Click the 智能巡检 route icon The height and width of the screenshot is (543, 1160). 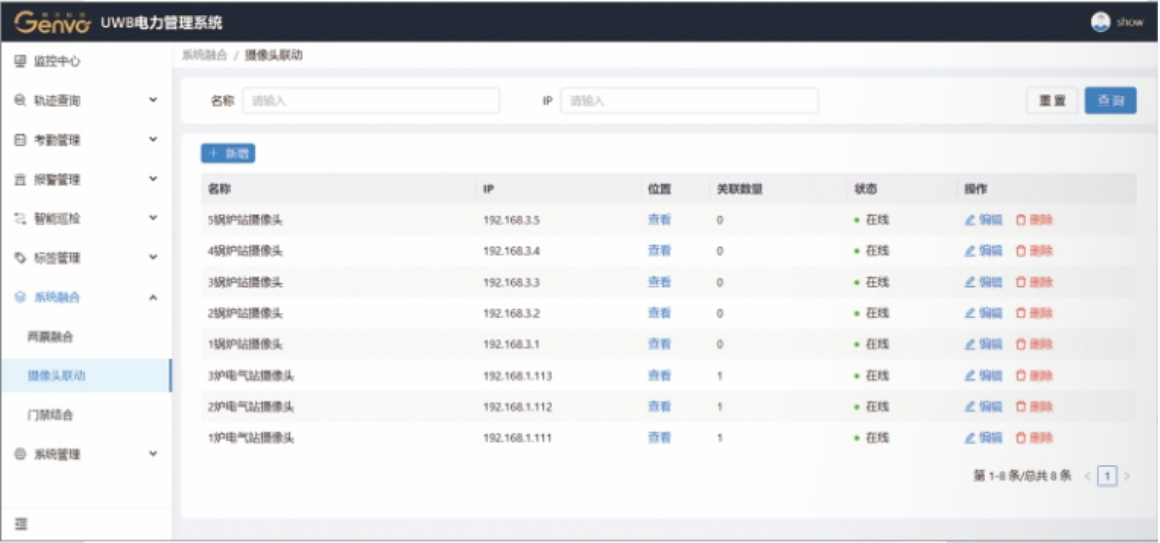click(21, 218)
